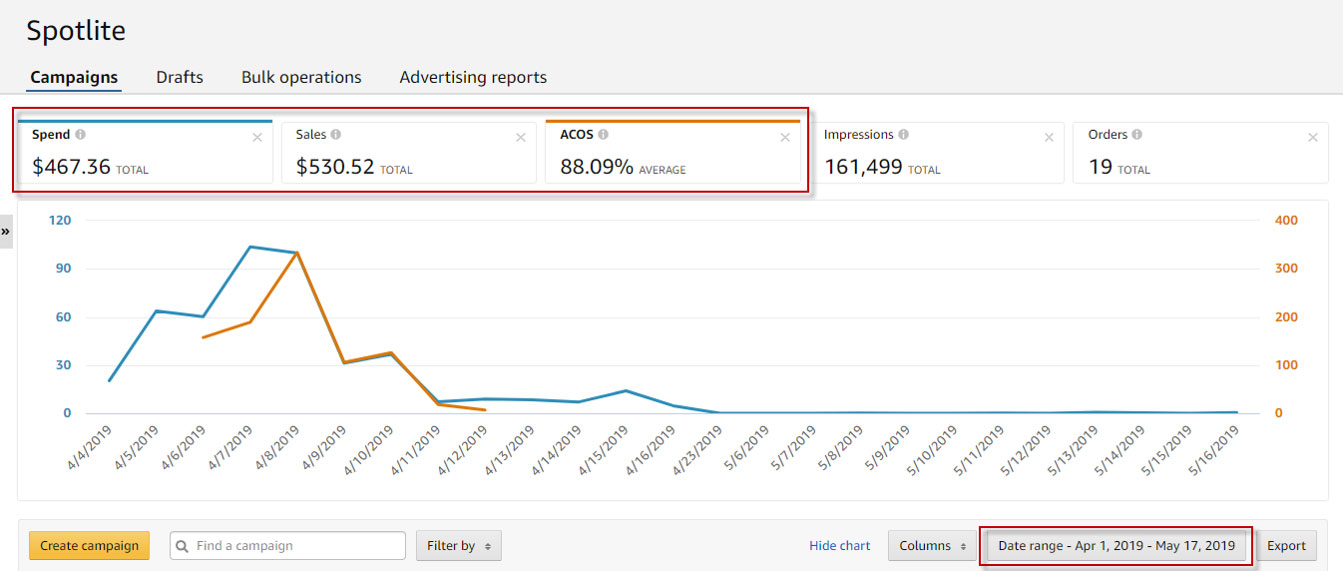Screen dimensions: 1343x571
Task: Click the Find a campaign search field
Action: pos(288,546)
